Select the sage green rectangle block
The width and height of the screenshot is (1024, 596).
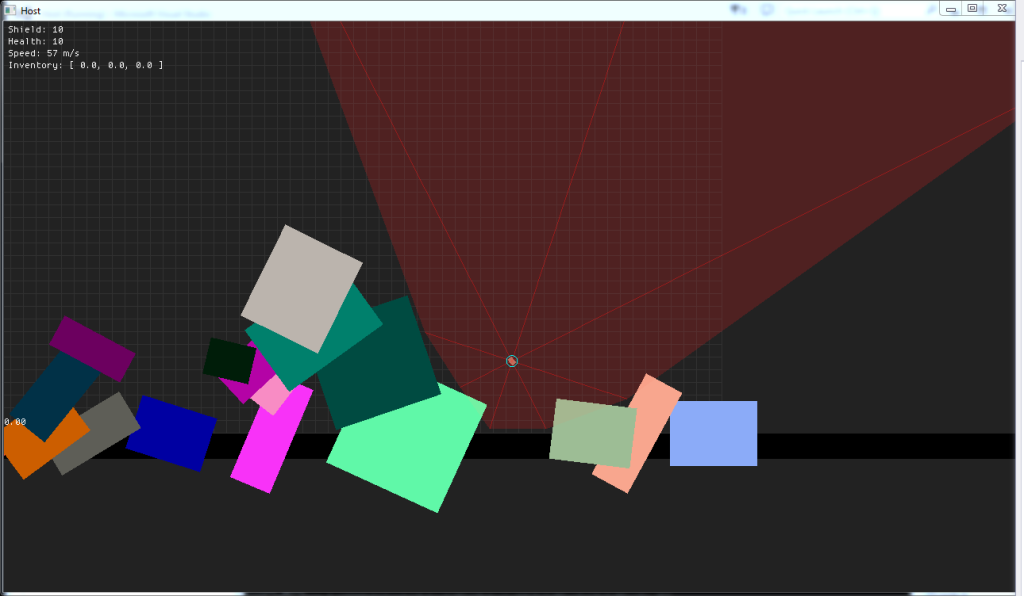point(592,433)
